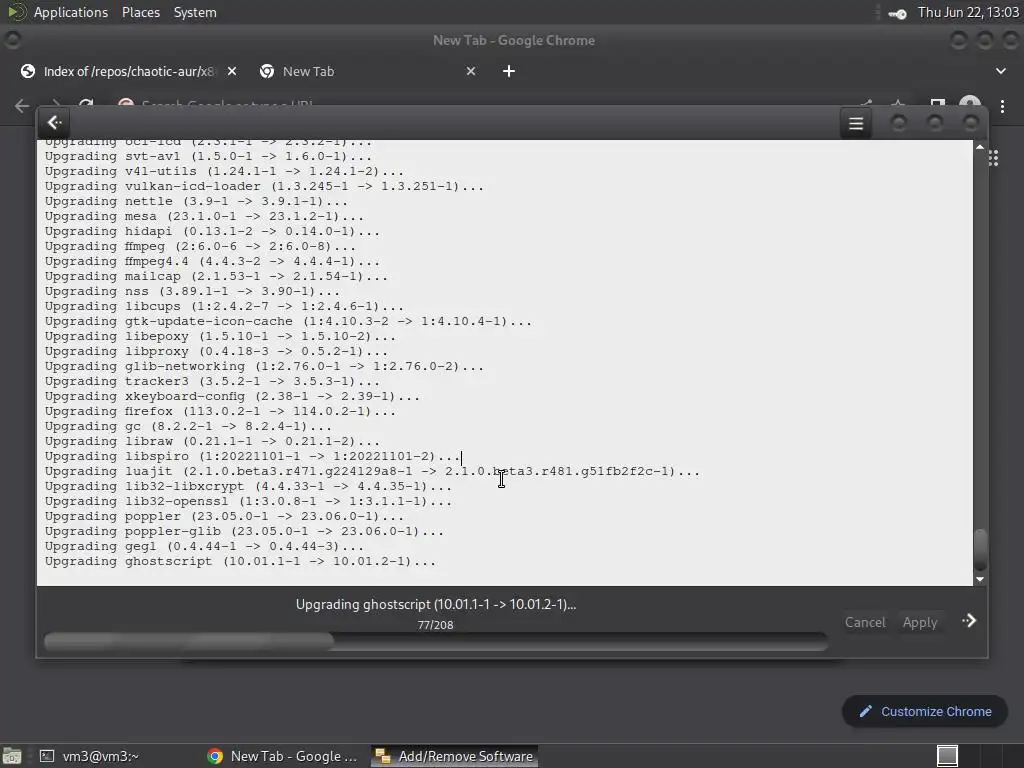Click the 'Upgrading libspiro' log line
This screenshot has height=768, width=1024.
pyautogui.click(x=252, y=456)
